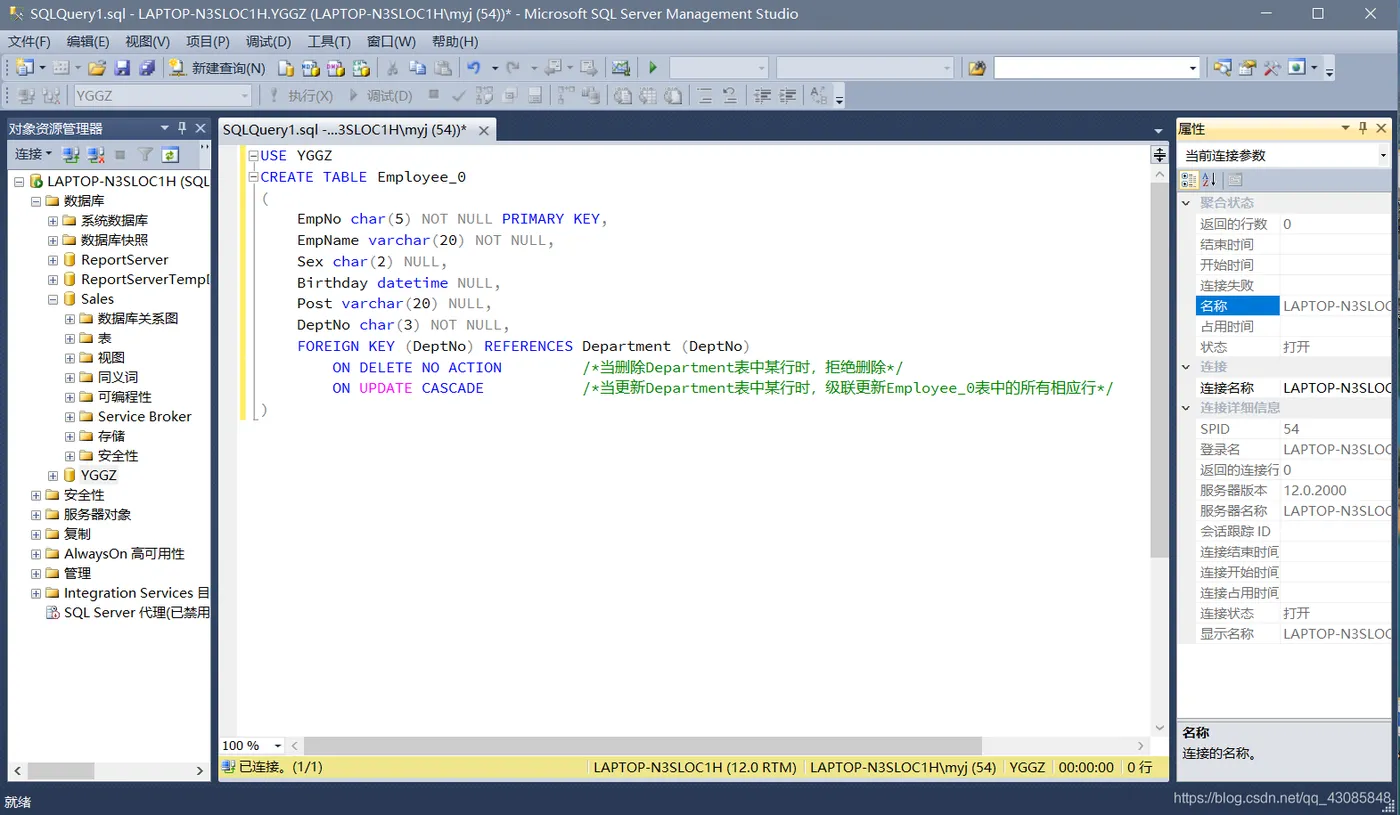Screen dimensions: 1400x815
Task: Click the Open File folder icon
Action: click(x=97, y=68)
